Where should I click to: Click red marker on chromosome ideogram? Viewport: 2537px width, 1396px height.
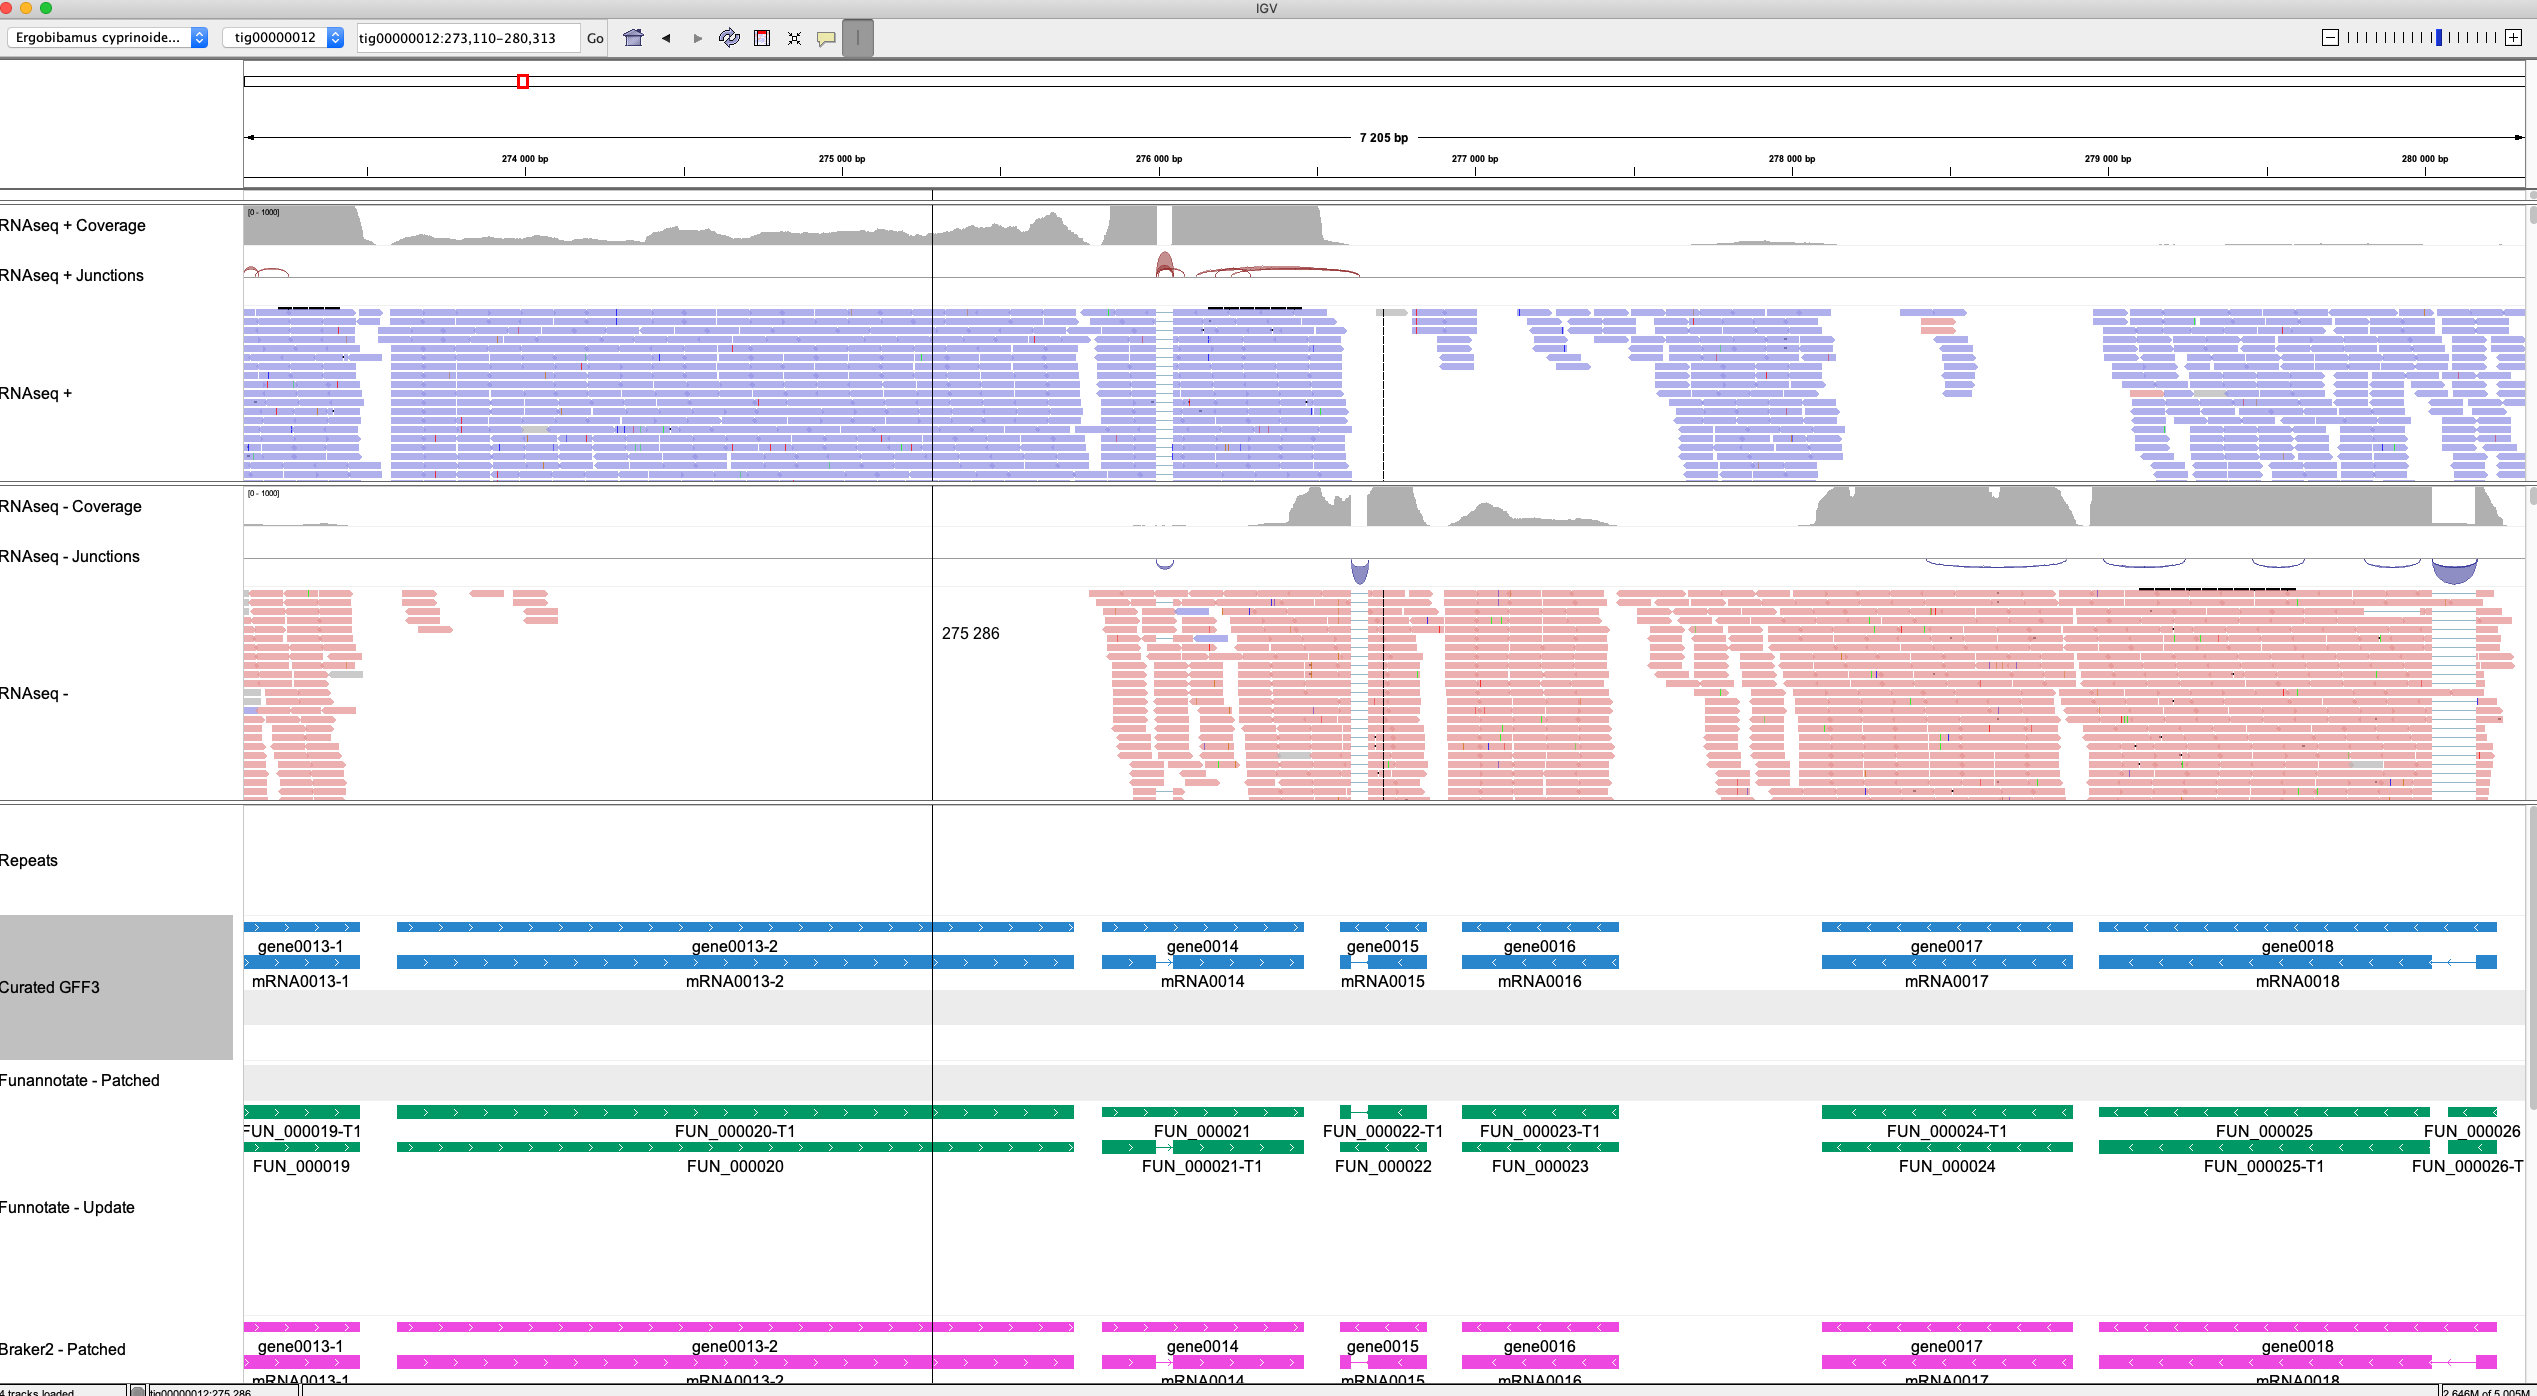coord(523,81)
